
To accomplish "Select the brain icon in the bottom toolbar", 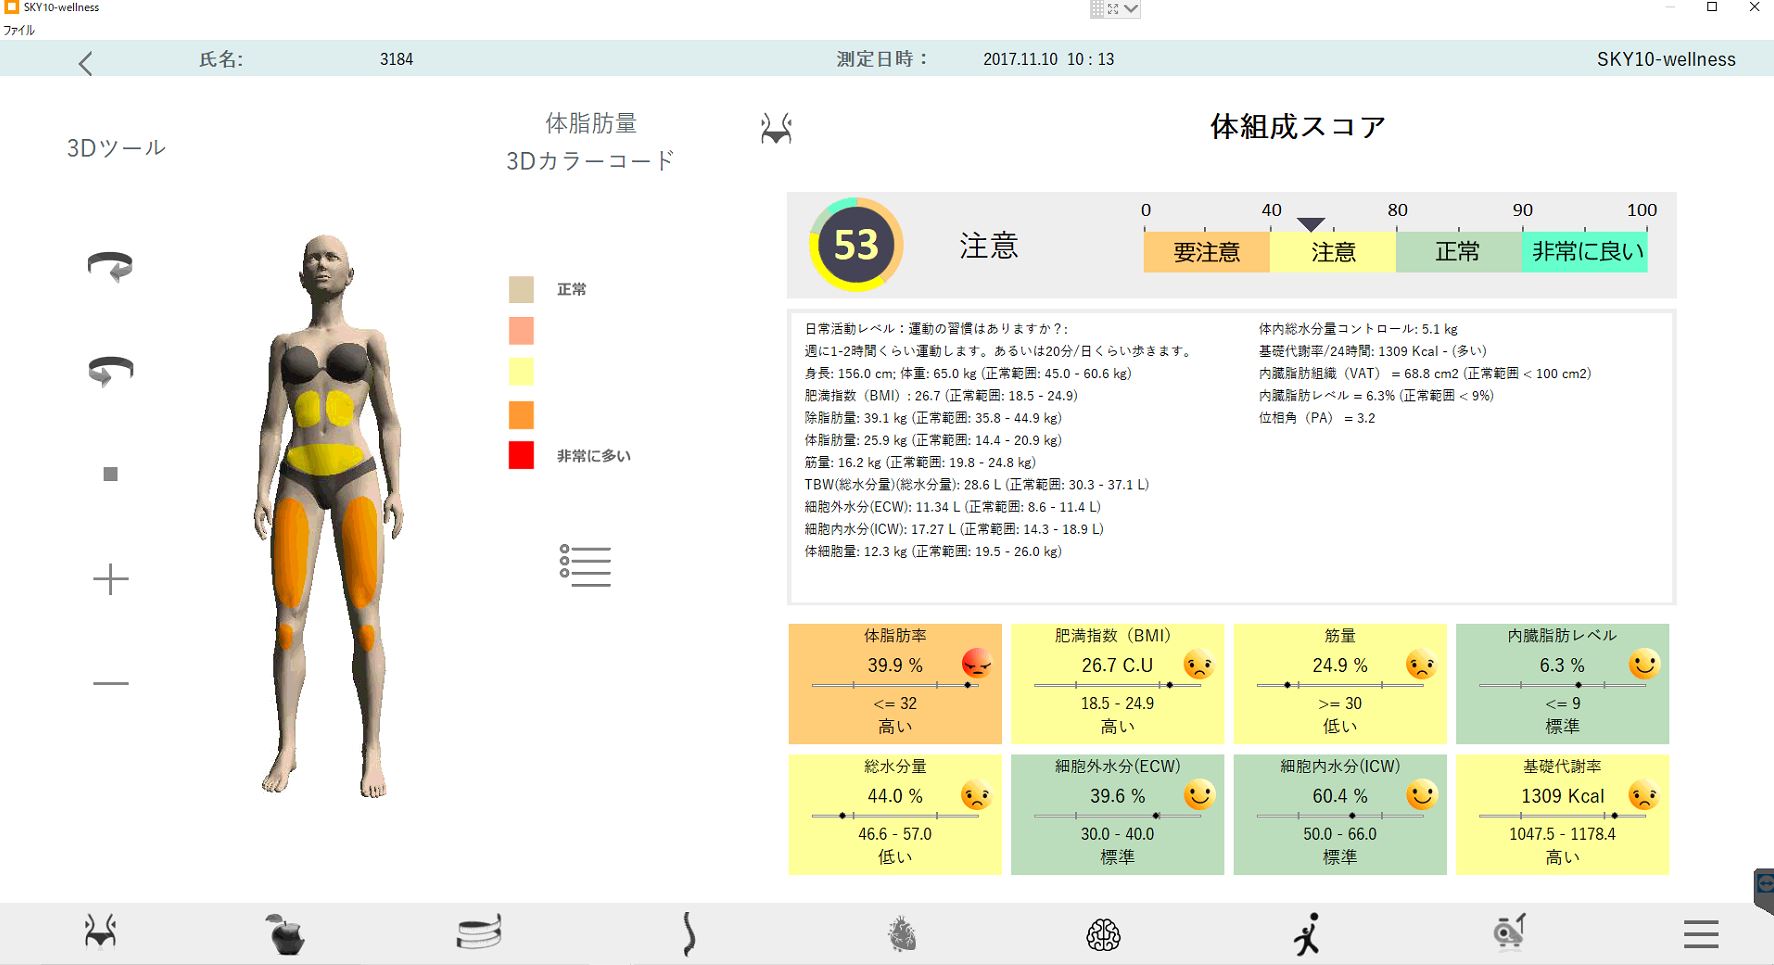I will click(x=1104, y=933).
